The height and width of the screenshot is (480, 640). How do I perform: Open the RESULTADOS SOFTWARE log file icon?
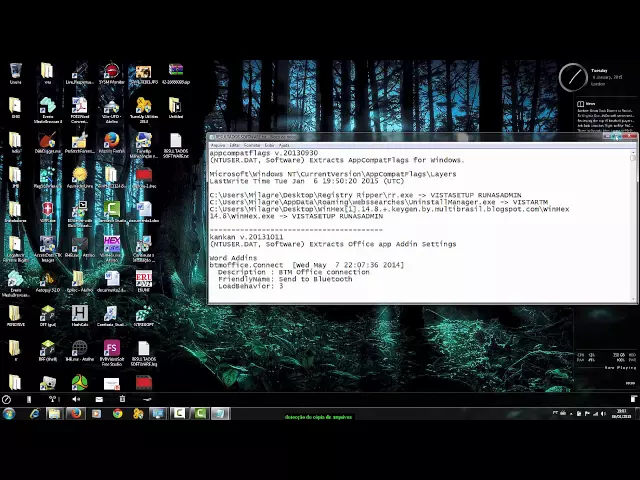click(144, 353)
